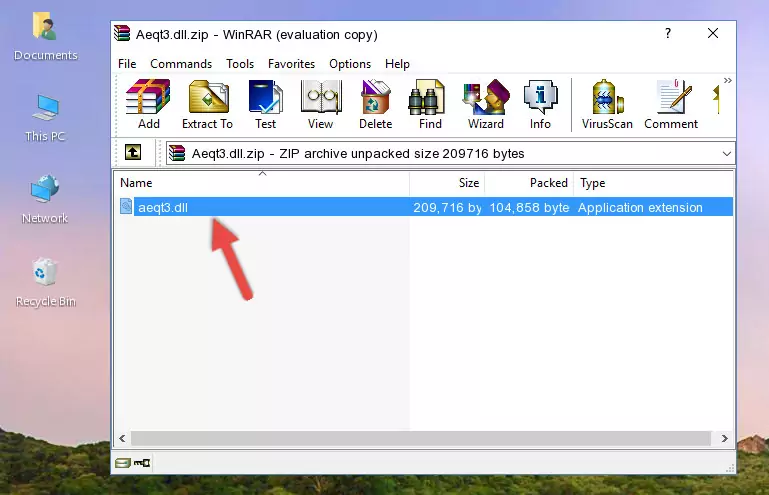The image size is (769, 495).
Task: Open the Commands menu
Action: point(181,64)
